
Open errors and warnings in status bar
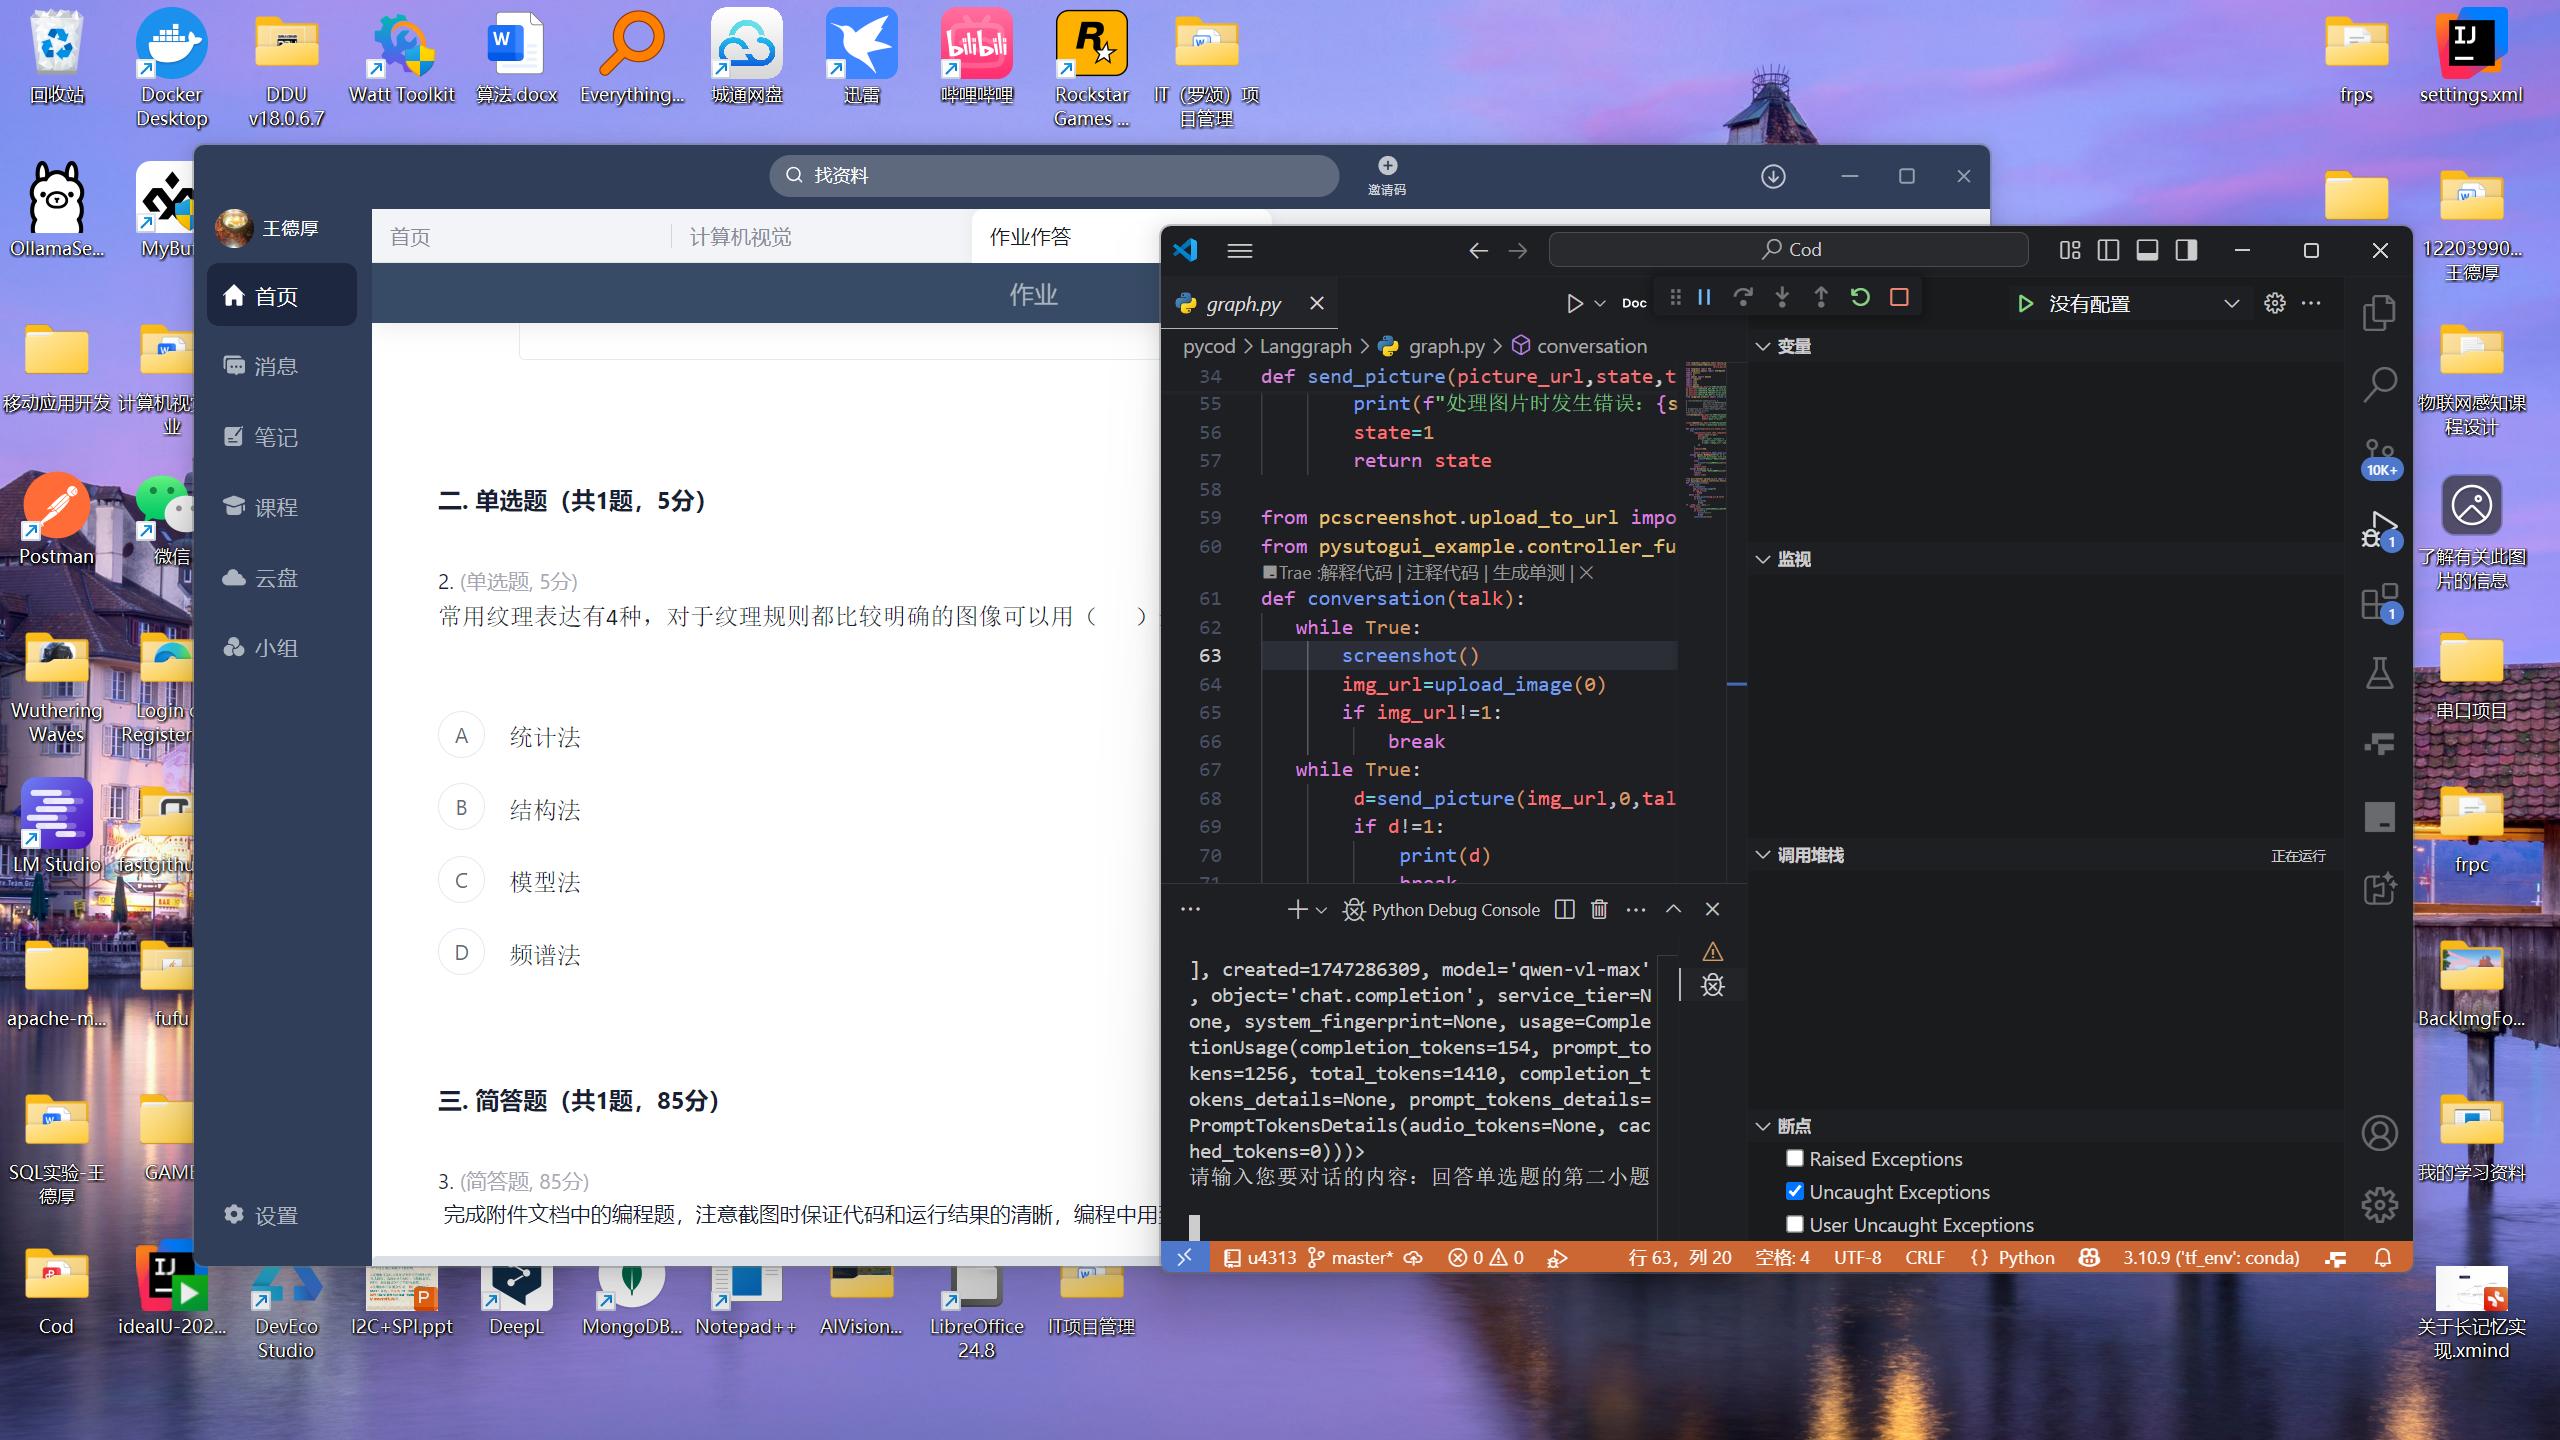(x=1486, y=1258)
